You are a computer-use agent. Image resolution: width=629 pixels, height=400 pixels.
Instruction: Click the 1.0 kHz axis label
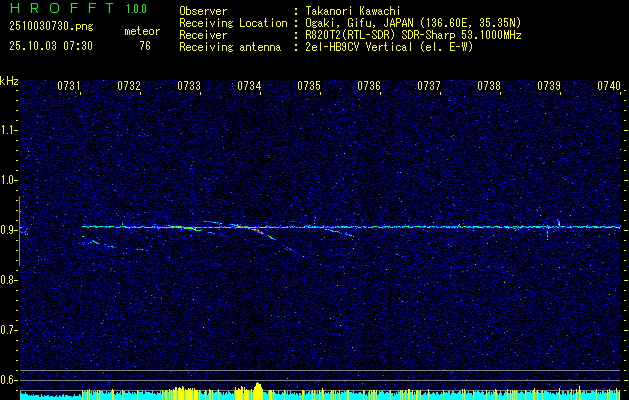click(x=8, y=181)
